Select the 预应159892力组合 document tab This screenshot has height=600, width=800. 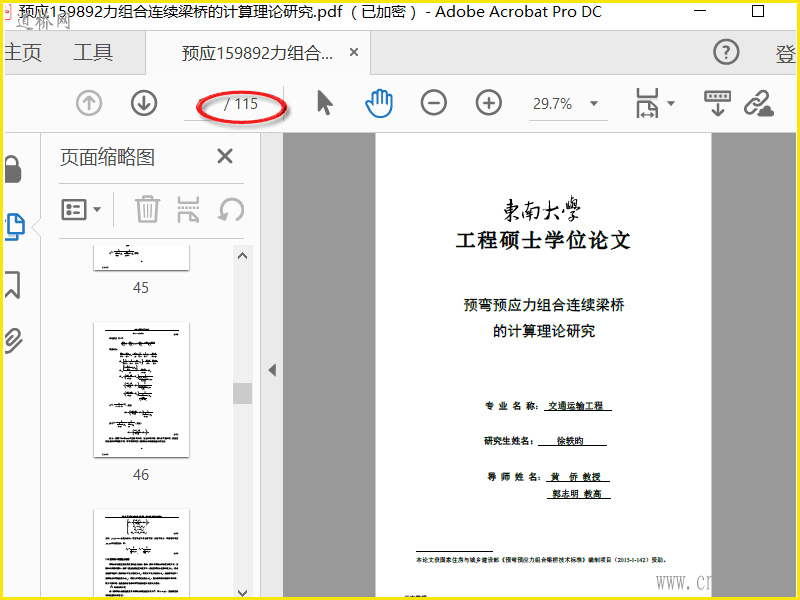point(257,53)
